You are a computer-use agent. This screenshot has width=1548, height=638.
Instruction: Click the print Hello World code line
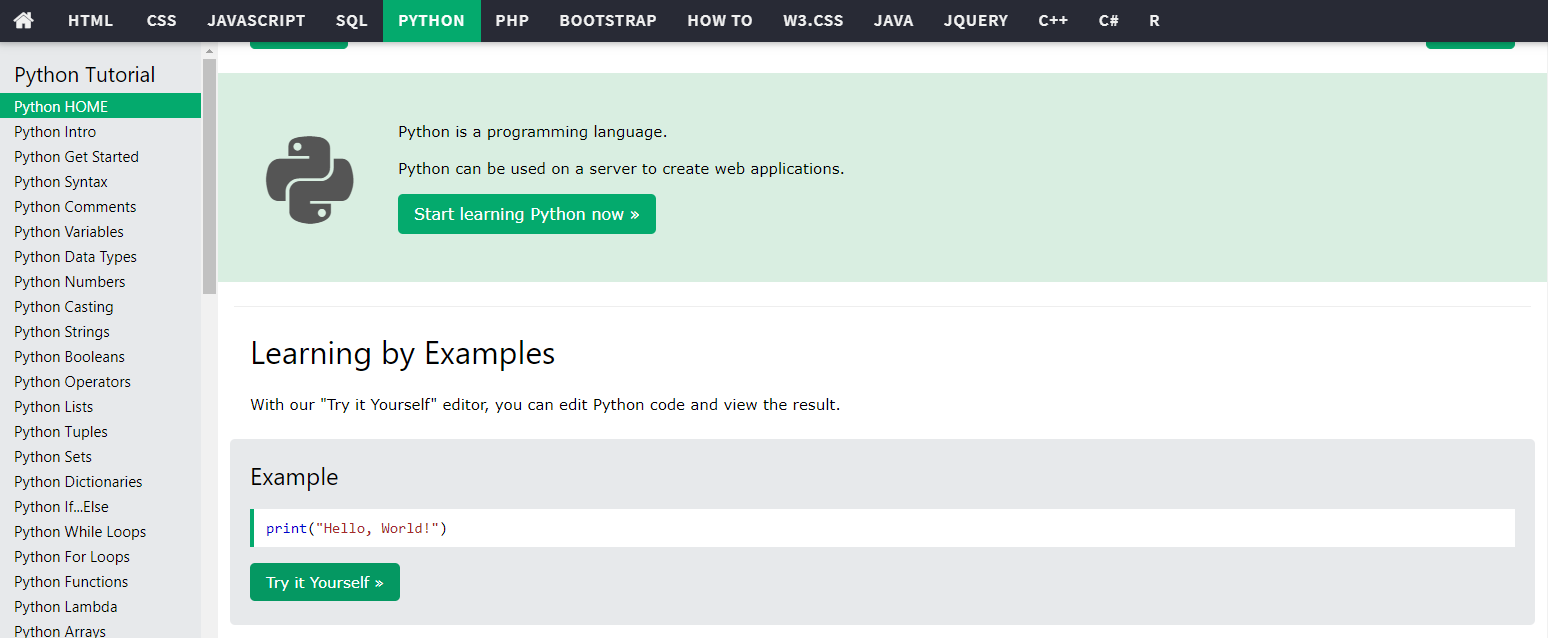point(882,528)
